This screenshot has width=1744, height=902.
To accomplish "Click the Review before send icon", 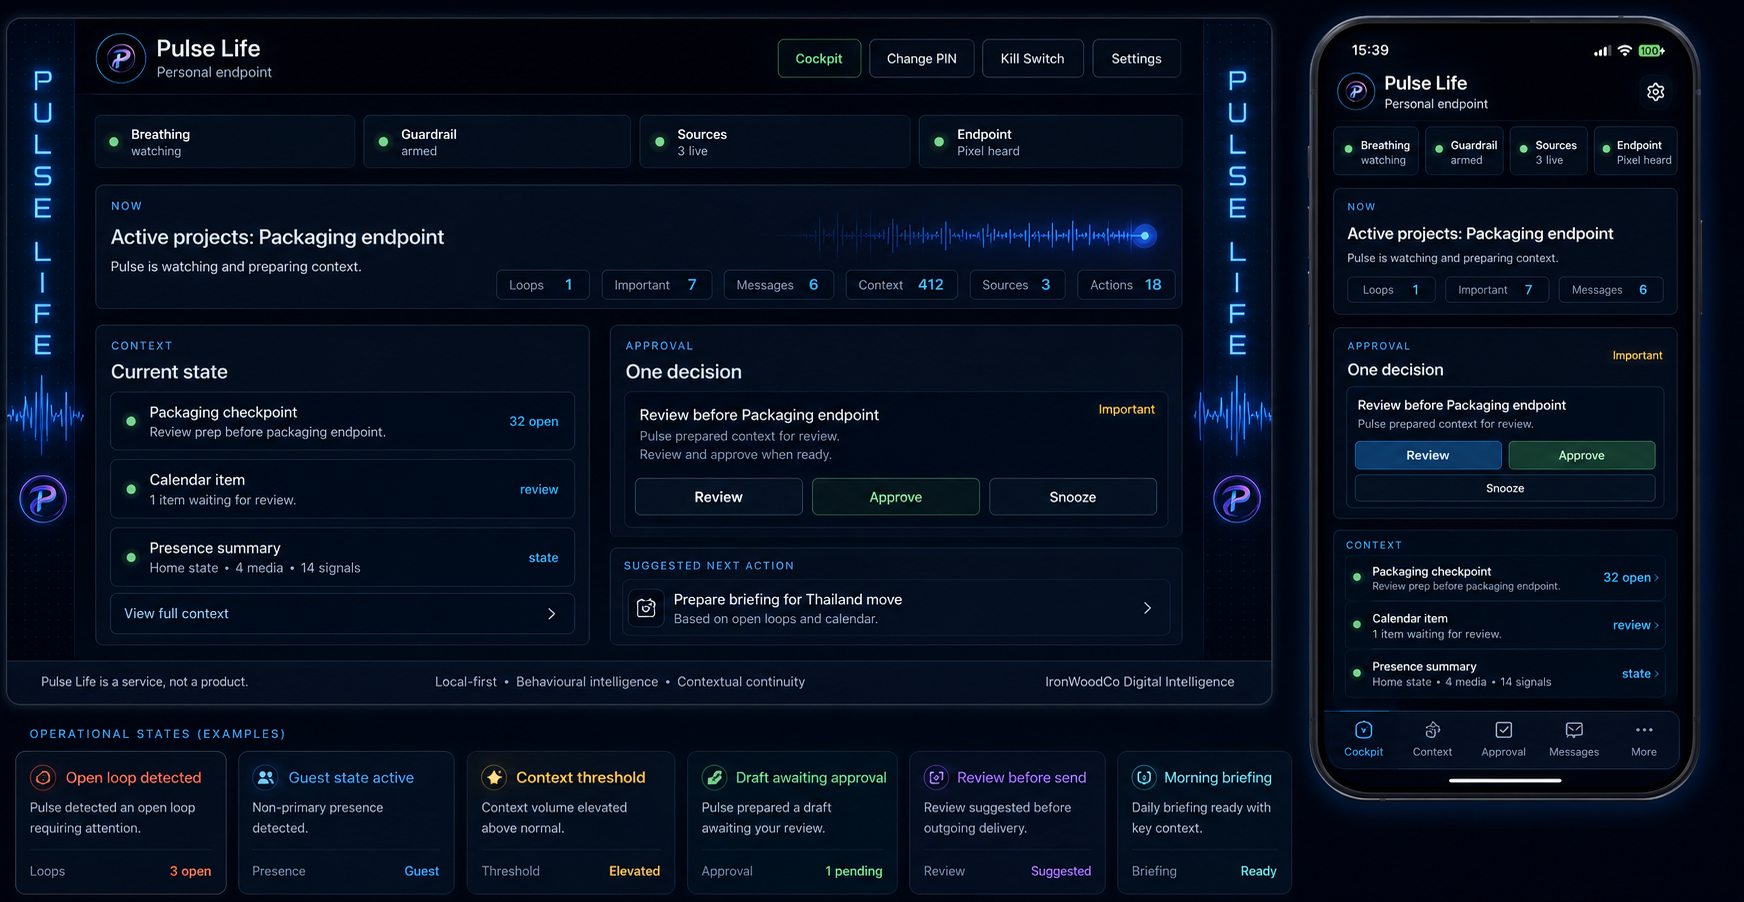I will click(x=936, y=777).
